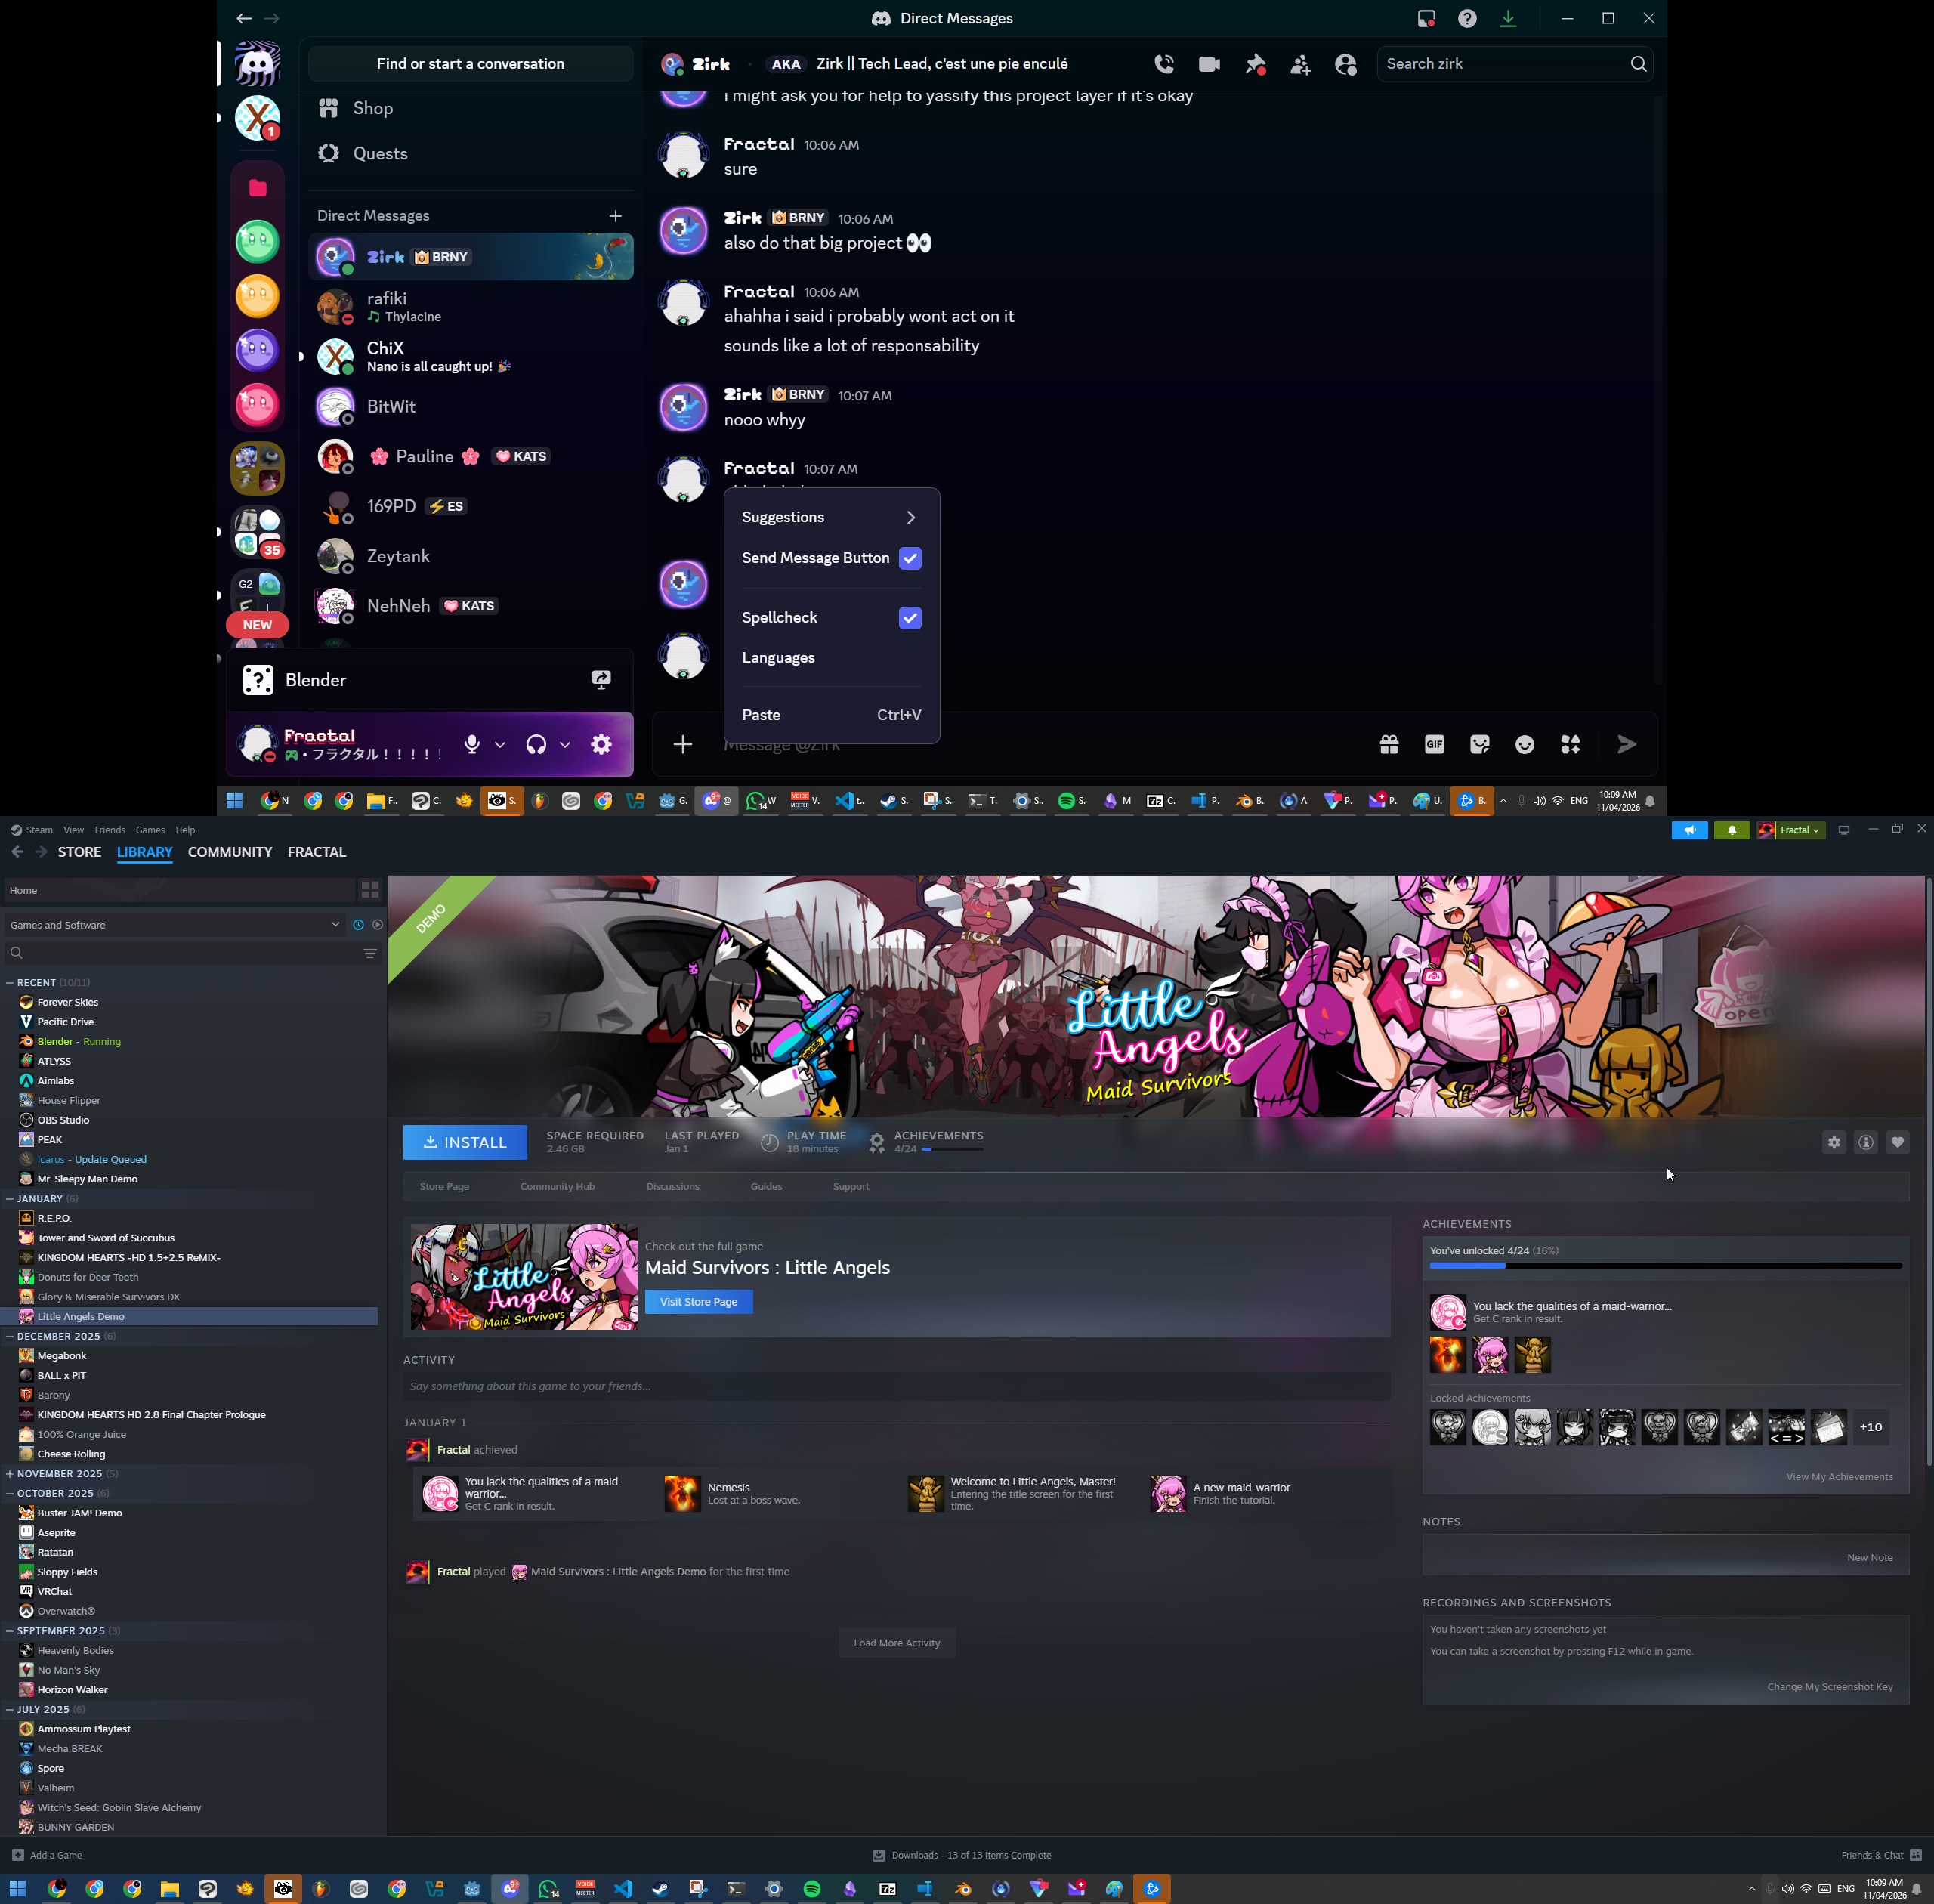The width and height of the screenshot is (1934, 1904).
Task: Mute the Discord microphone
Action: point(472,744)
